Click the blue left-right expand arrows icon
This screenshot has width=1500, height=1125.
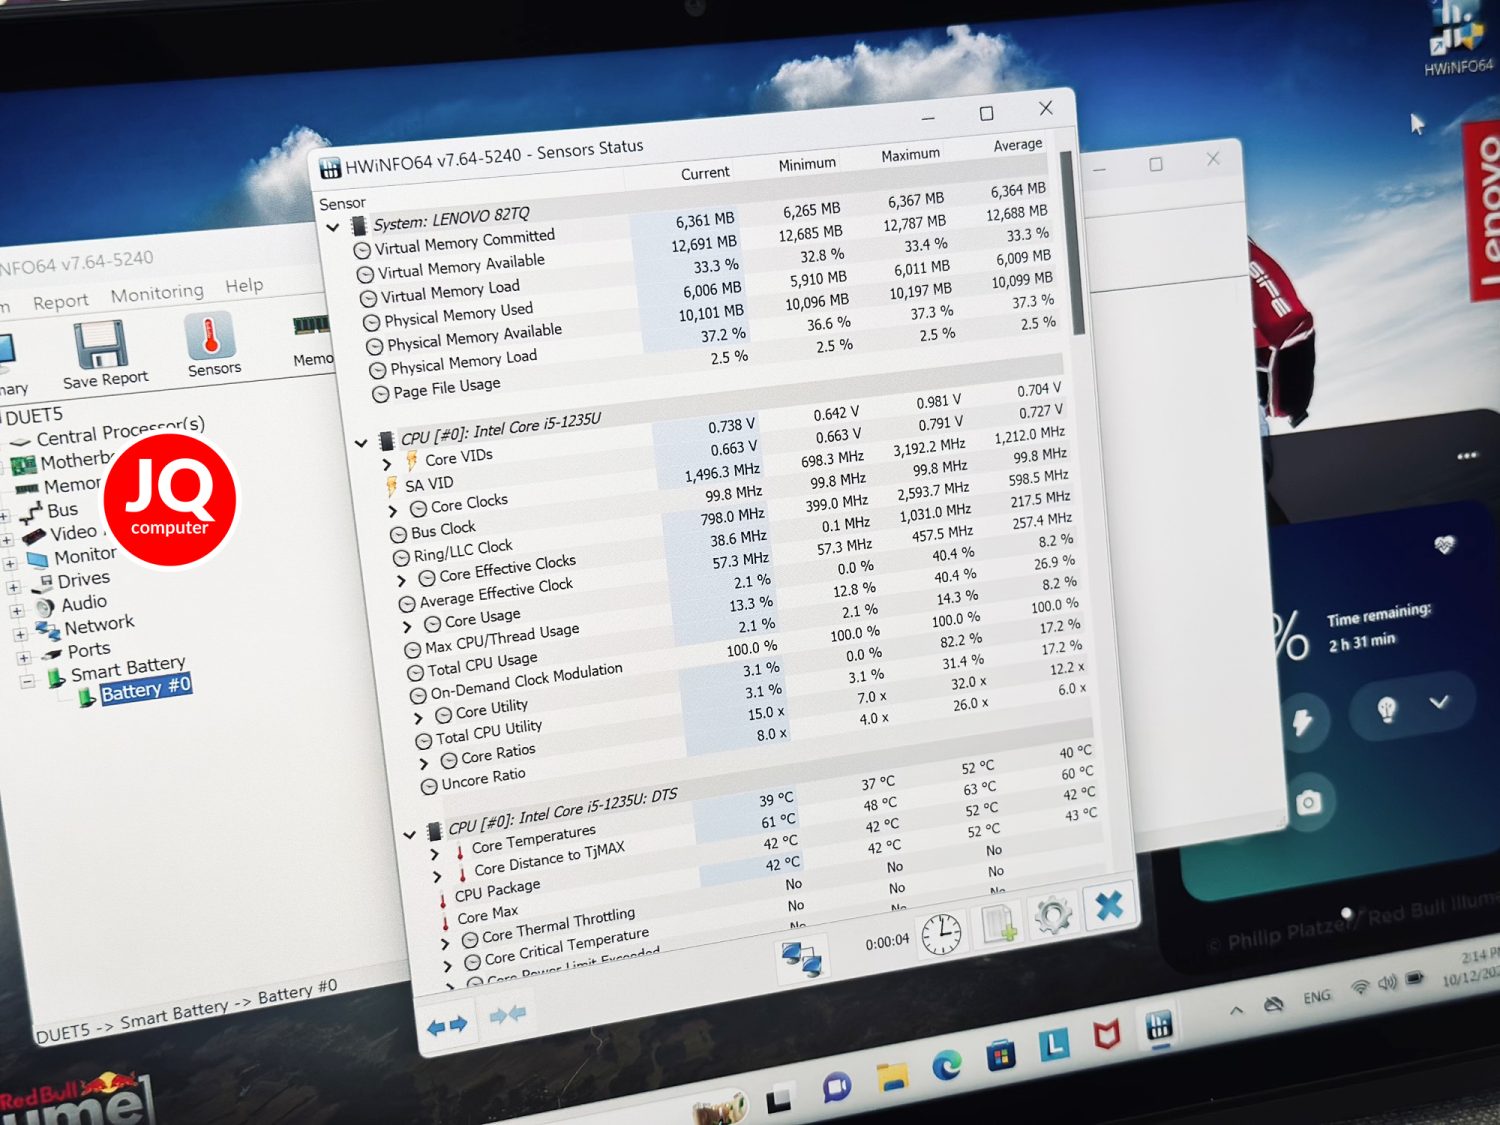pyautogui.click(x=447, y=1025)
